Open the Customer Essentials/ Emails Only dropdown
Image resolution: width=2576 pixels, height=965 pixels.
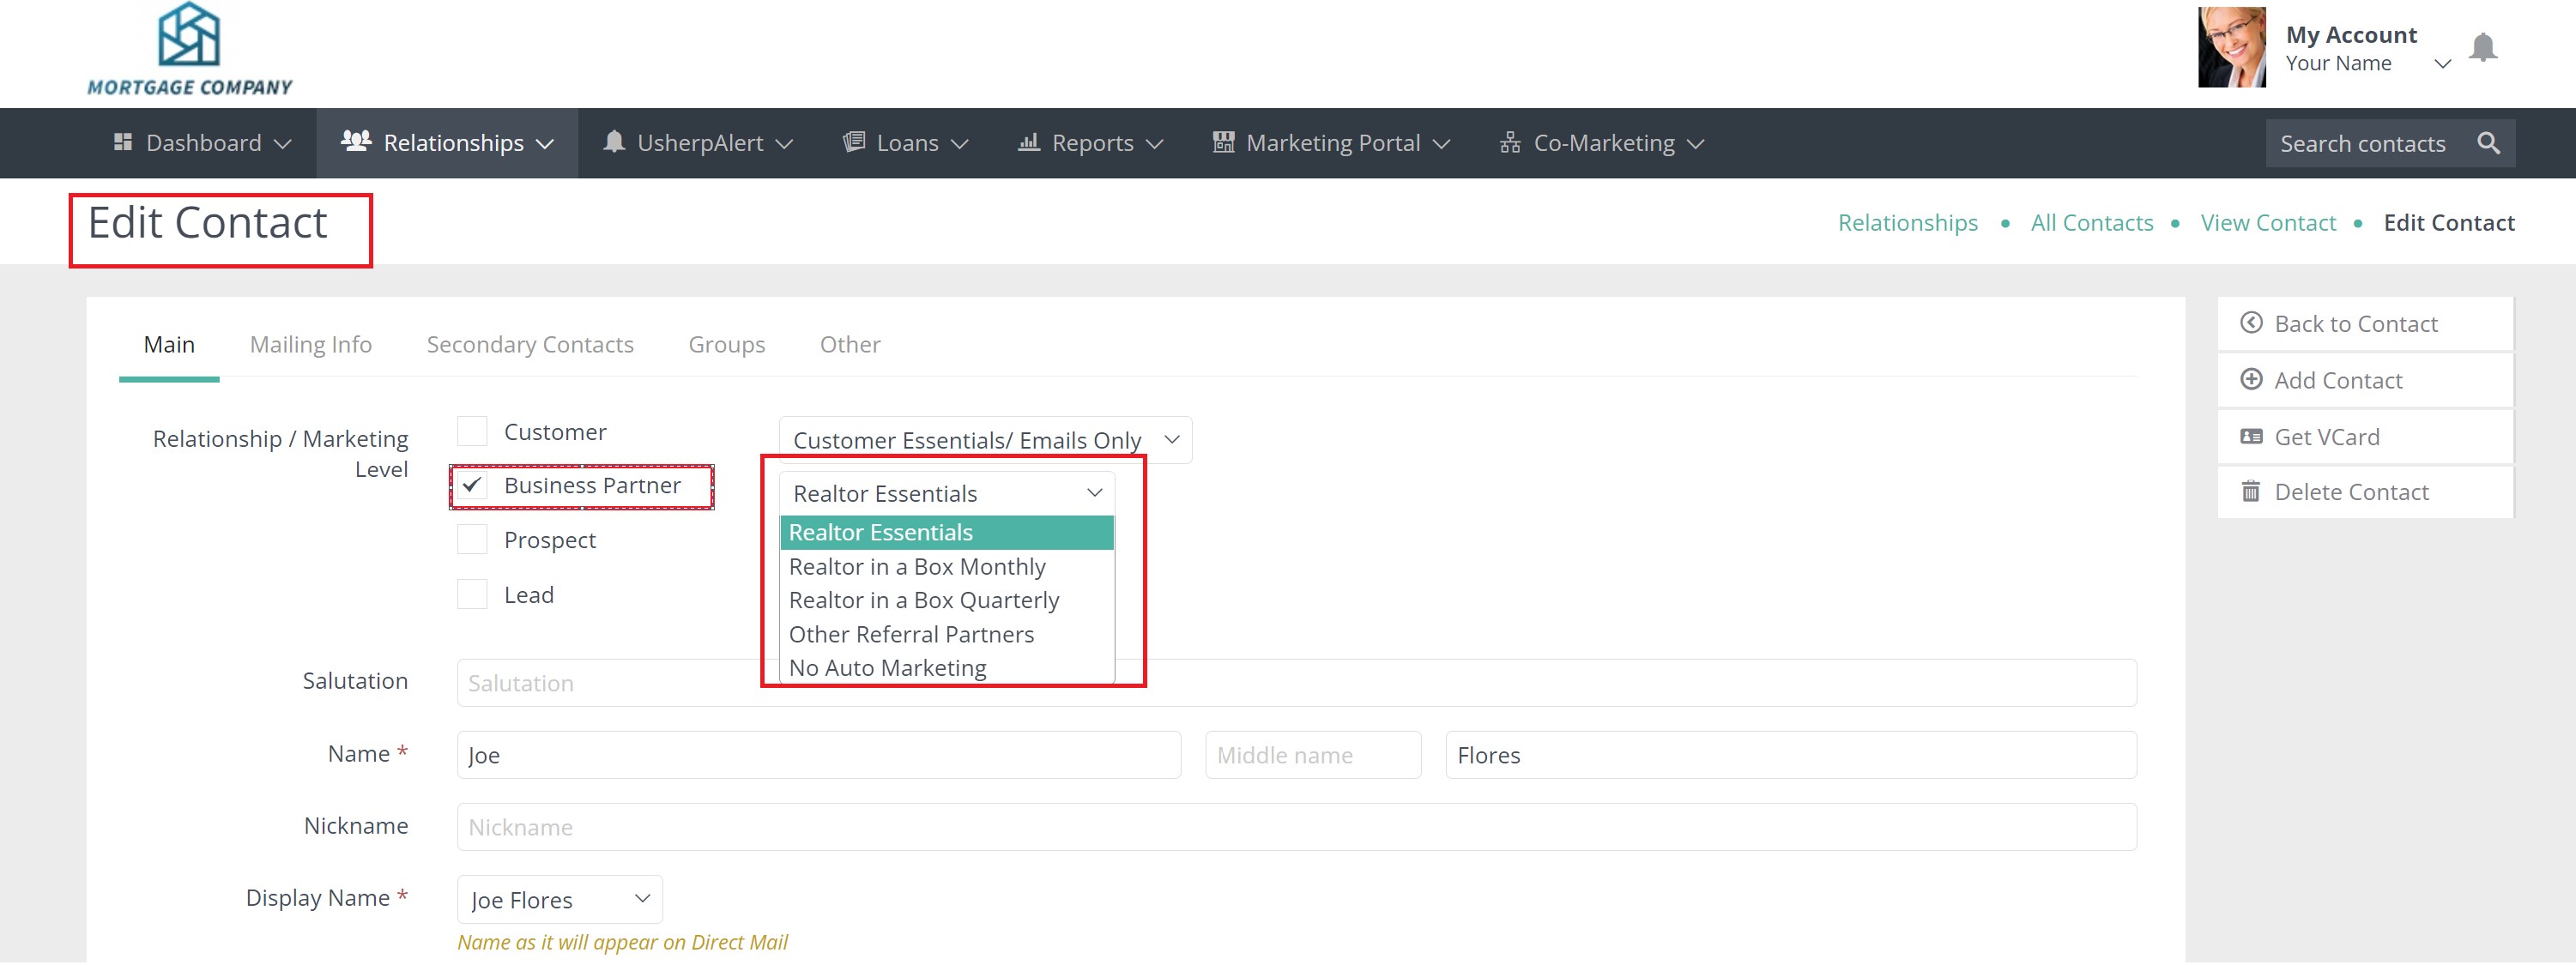984,440
